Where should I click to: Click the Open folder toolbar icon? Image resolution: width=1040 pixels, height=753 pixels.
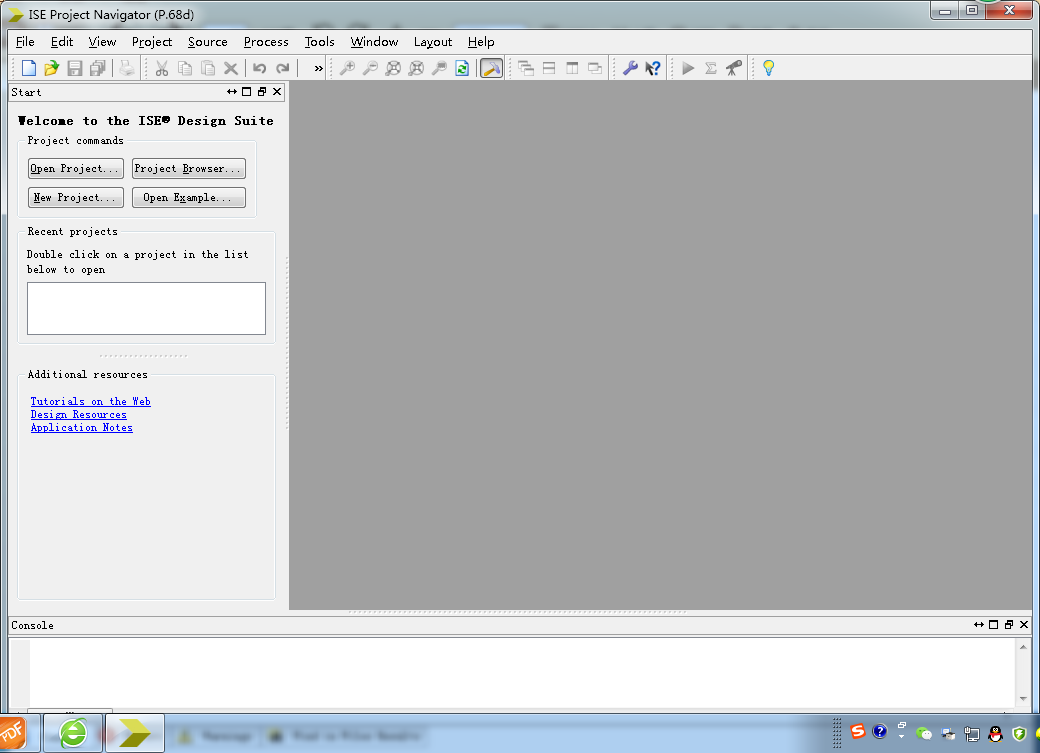tap(52, 68)
